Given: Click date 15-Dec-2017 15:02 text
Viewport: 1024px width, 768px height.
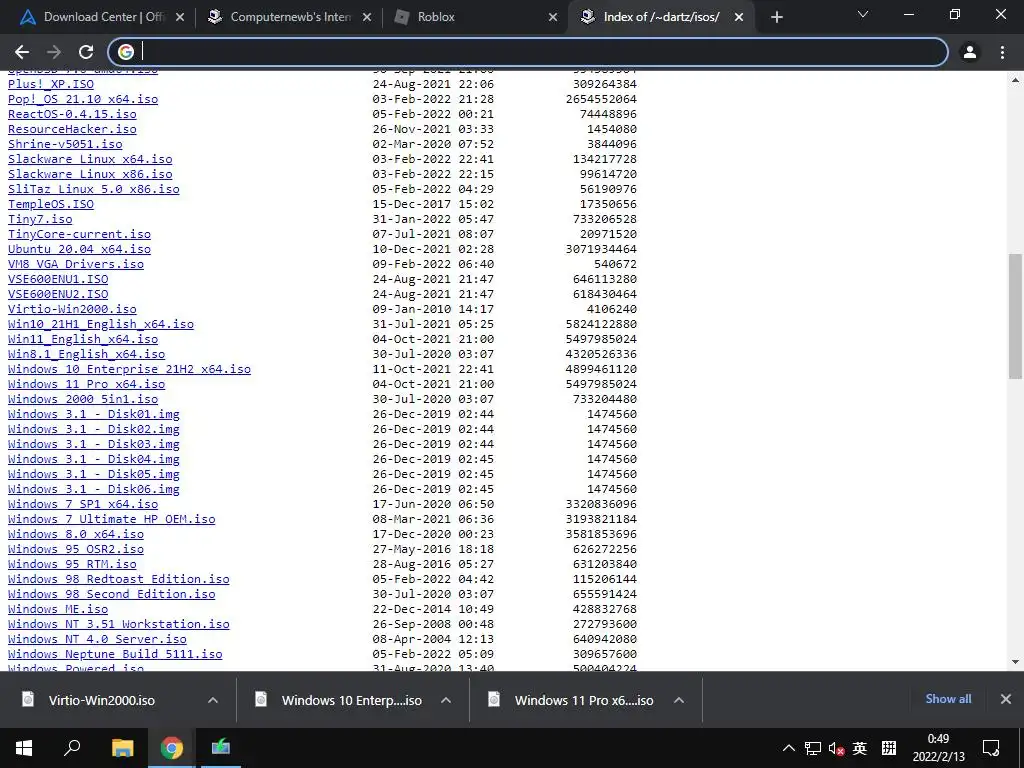Looking at the screenshot, I should click(x=433, y=204).
